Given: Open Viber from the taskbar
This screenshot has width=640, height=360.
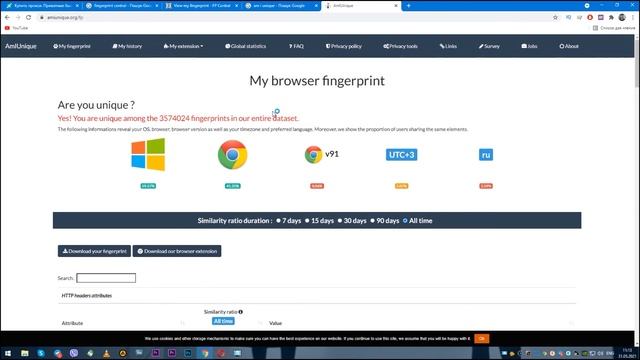Looking at the screenshot, I should [x=74, y=353].
